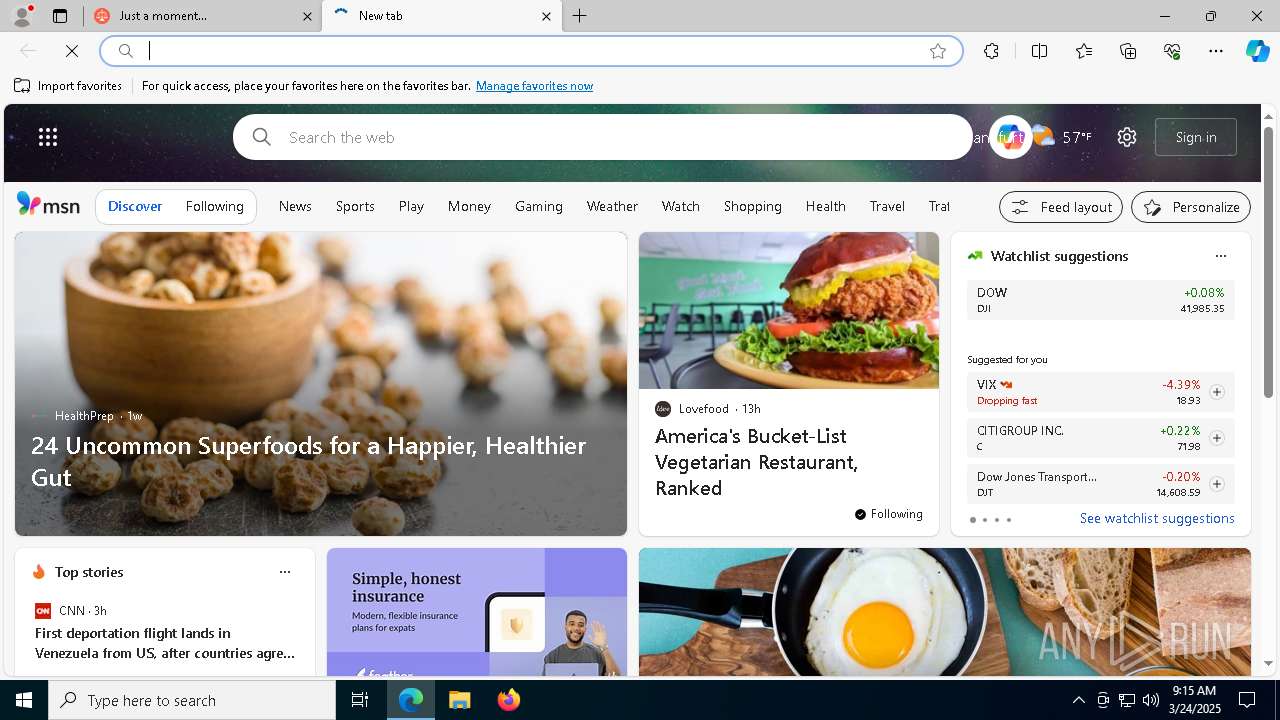
Task: Open the Edge profile icon
Action: click(21, 16)
